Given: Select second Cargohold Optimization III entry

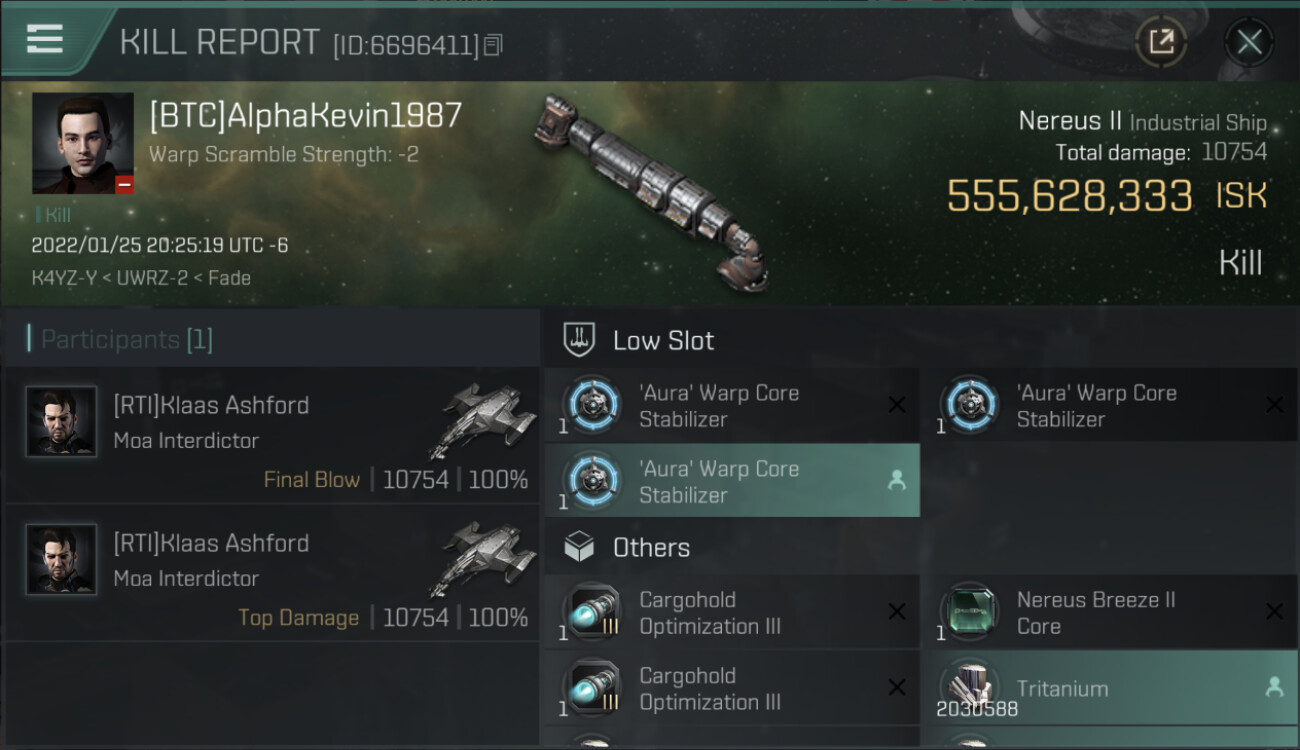Looking at the screenshot, I should pyautogui.click(x=732, y=688).
